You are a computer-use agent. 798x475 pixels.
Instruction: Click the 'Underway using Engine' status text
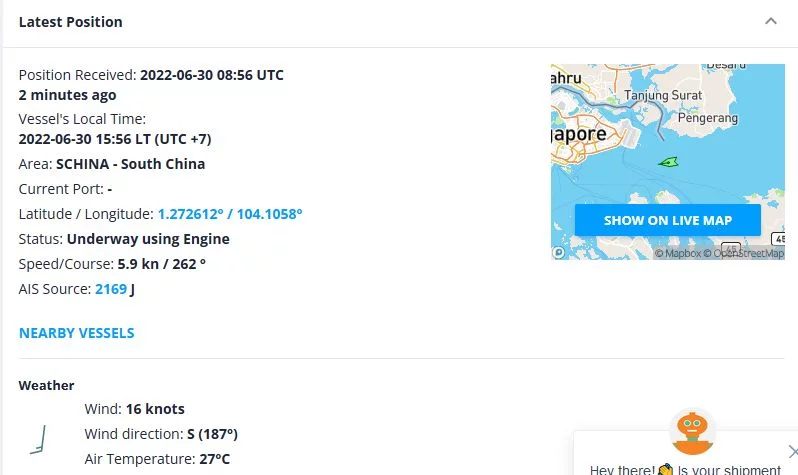[x=148, y=239]
